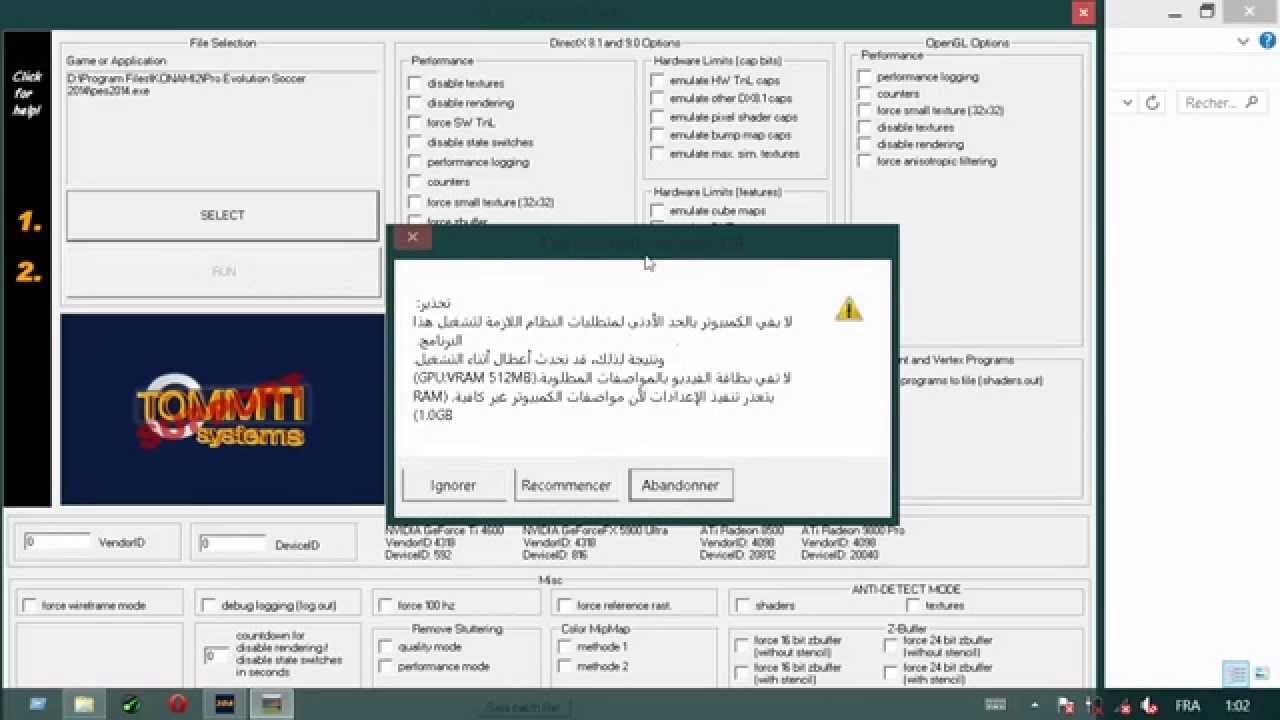This screenshot has width=1280, height=720.
Task: Open Action Center flag tray icon
Action: coord(1066,705)
